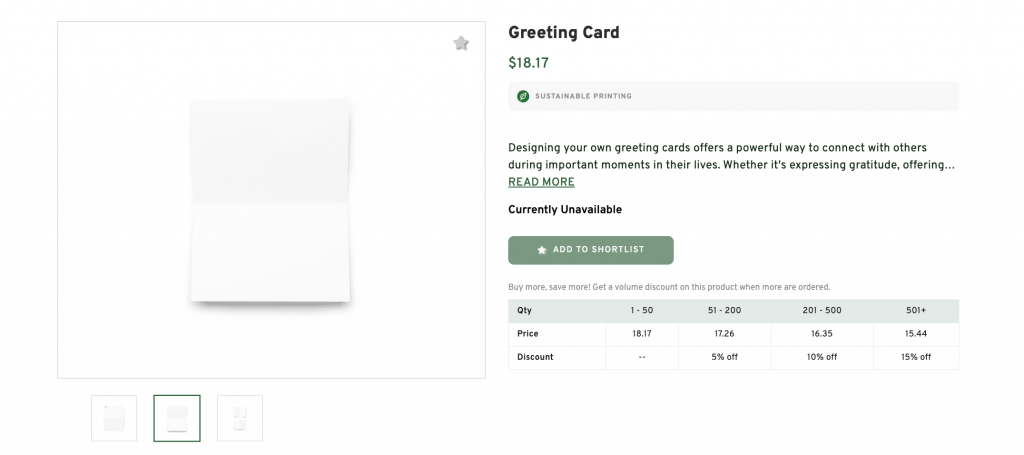Click the Add to Shortlist button
The image size is (1024, 455).
pyautogui.click(x=590, y=250)
